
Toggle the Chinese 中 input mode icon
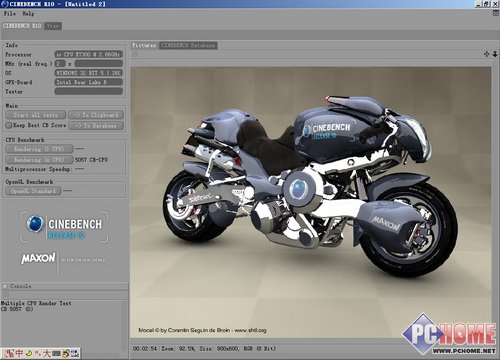pyautogui.click(x=19, y=353)
